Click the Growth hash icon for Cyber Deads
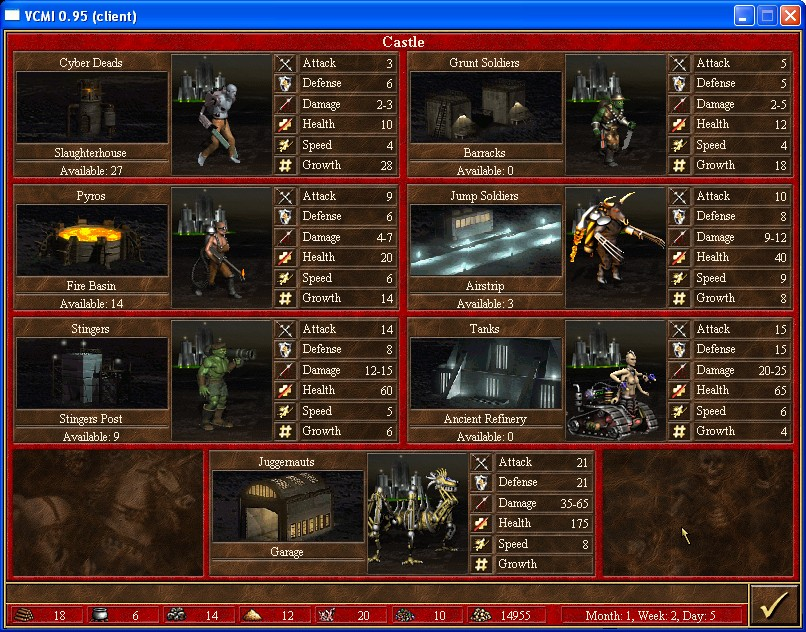Screen dimensions: 806x632 click(285, 166)
